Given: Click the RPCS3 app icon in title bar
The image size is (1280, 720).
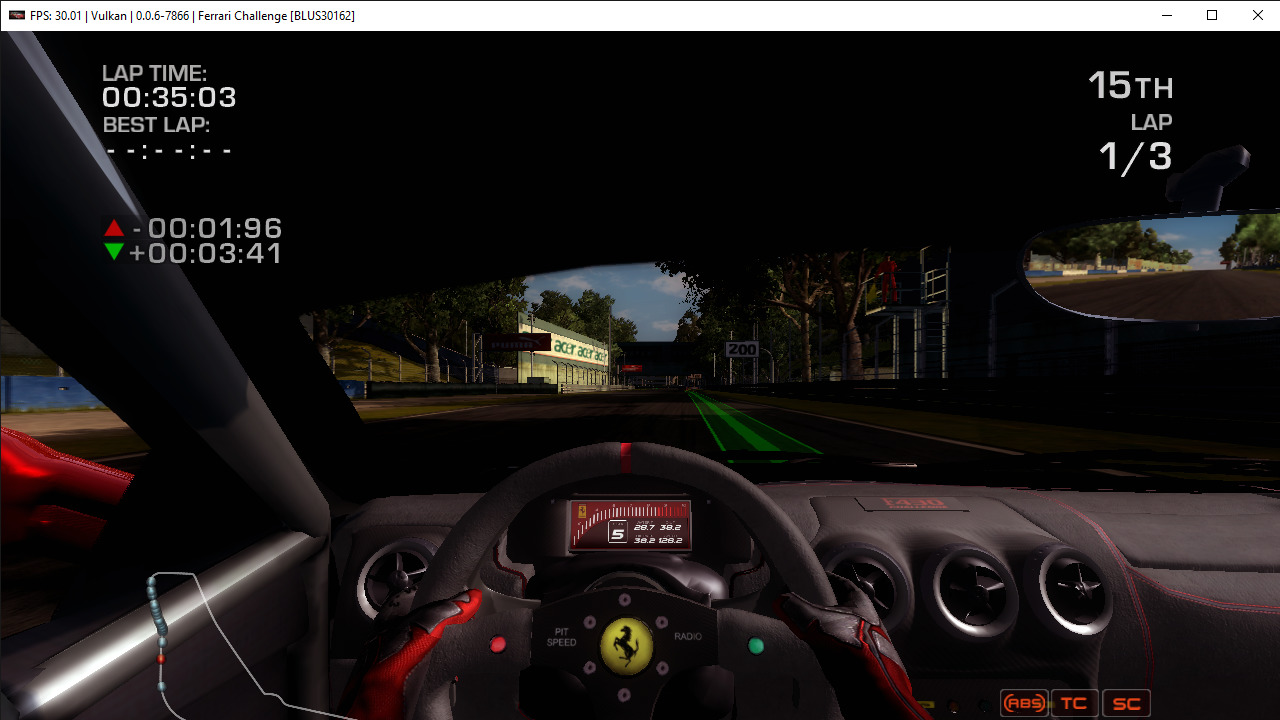Looking at the screenshot, I should (16, 15).
